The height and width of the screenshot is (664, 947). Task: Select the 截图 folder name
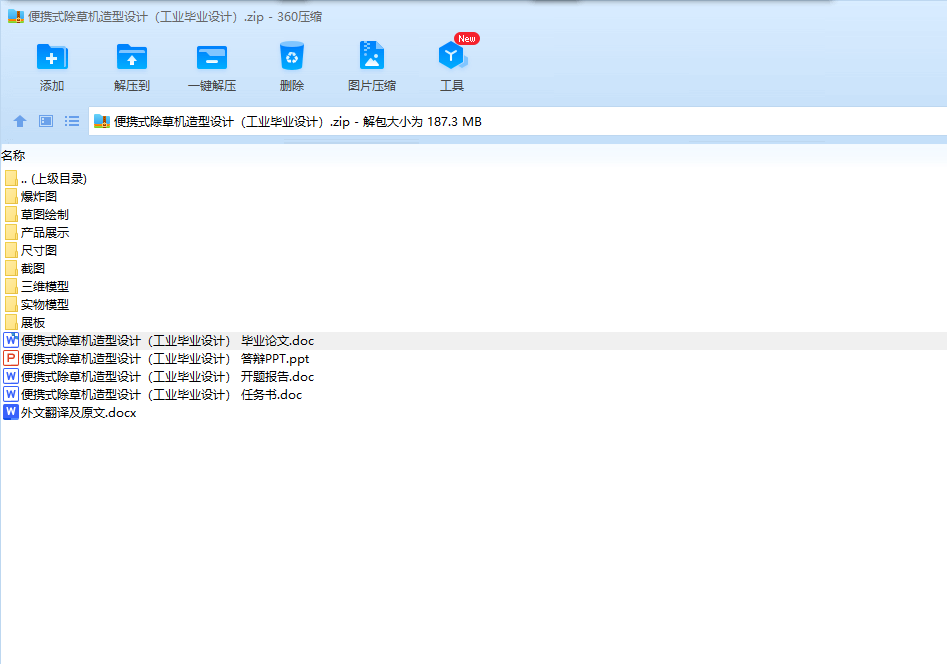point(33,268)
